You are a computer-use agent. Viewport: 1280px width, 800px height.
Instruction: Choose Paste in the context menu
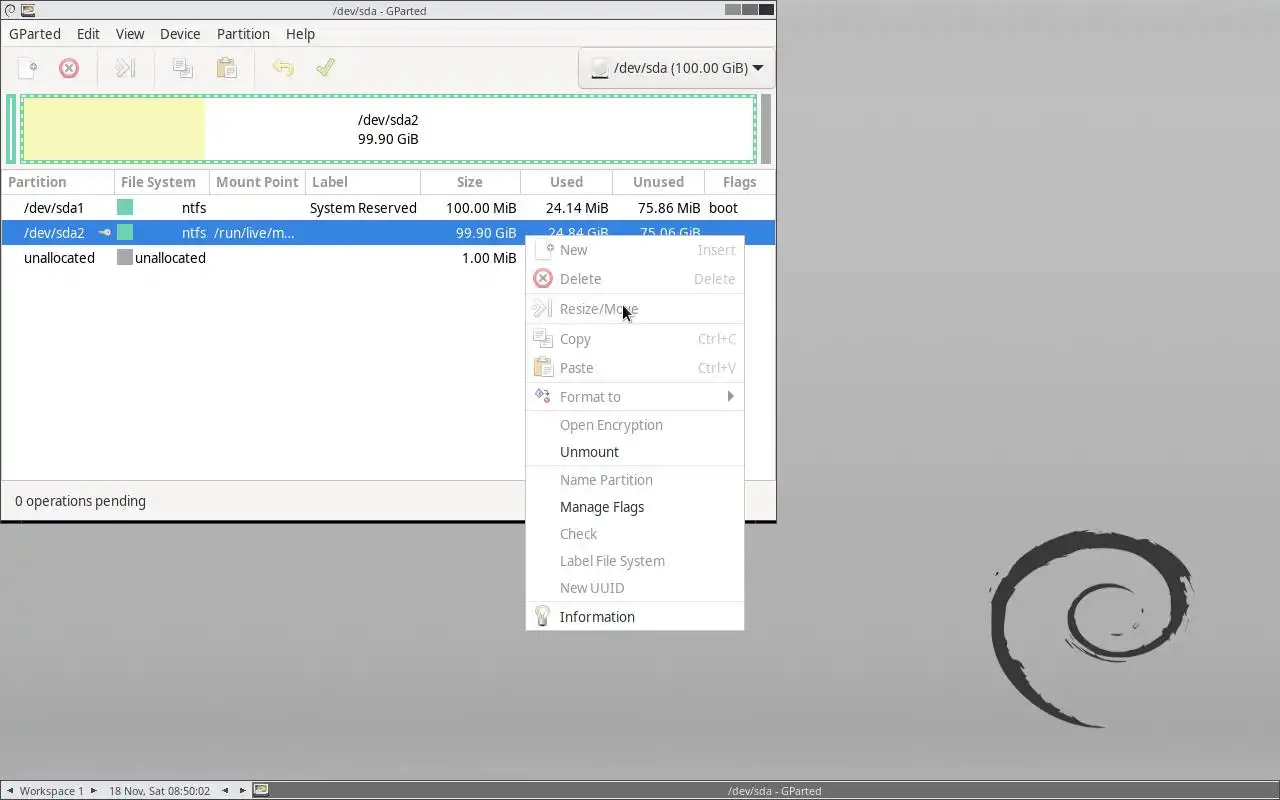tap(635, 368)
